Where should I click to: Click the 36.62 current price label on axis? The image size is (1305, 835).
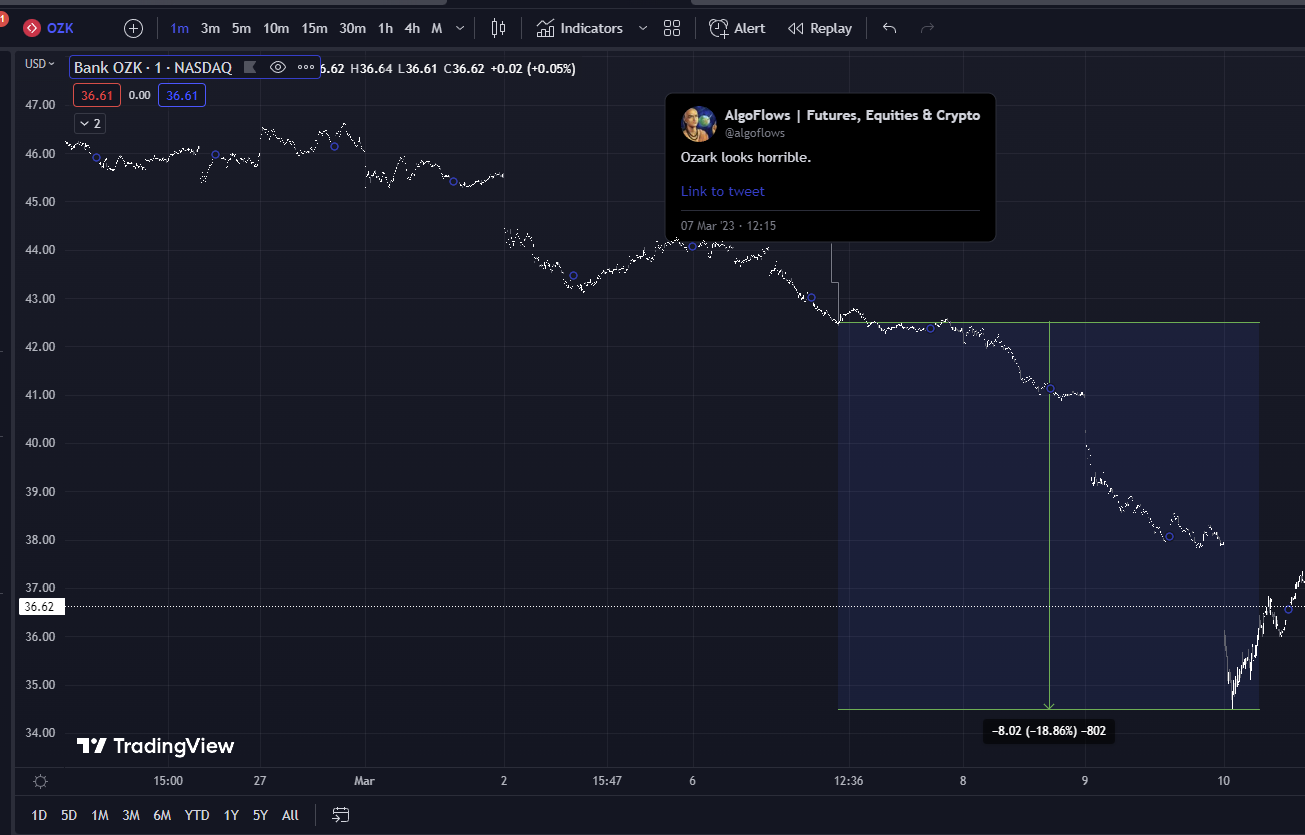(x=39, y=607)
